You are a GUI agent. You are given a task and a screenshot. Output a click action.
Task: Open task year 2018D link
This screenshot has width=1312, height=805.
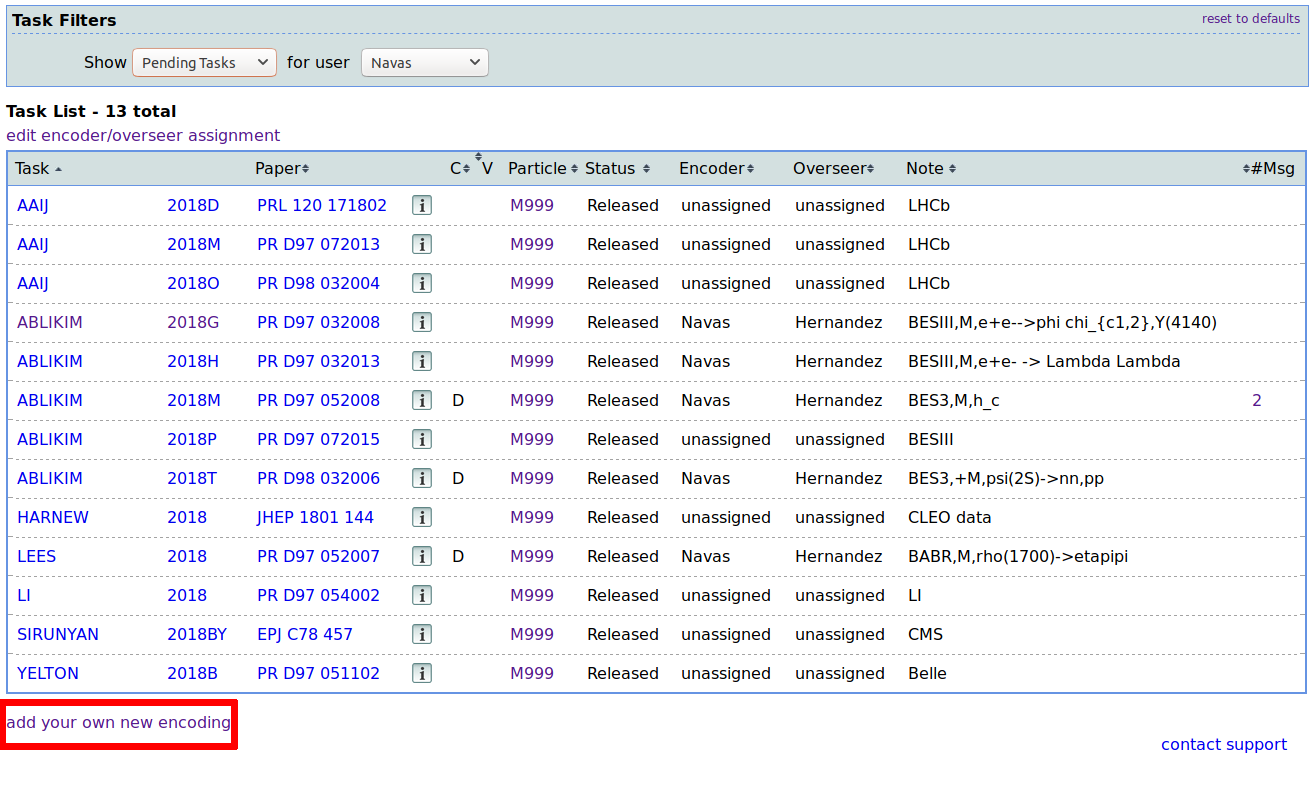pos(193,205)
